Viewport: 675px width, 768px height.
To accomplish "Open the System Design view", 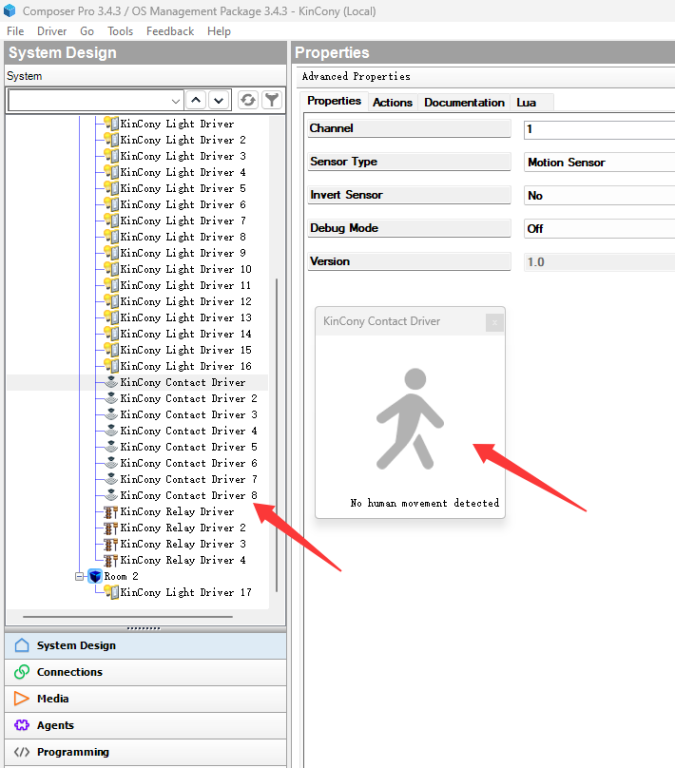I will pyautogui.click(x=145, y=646).
